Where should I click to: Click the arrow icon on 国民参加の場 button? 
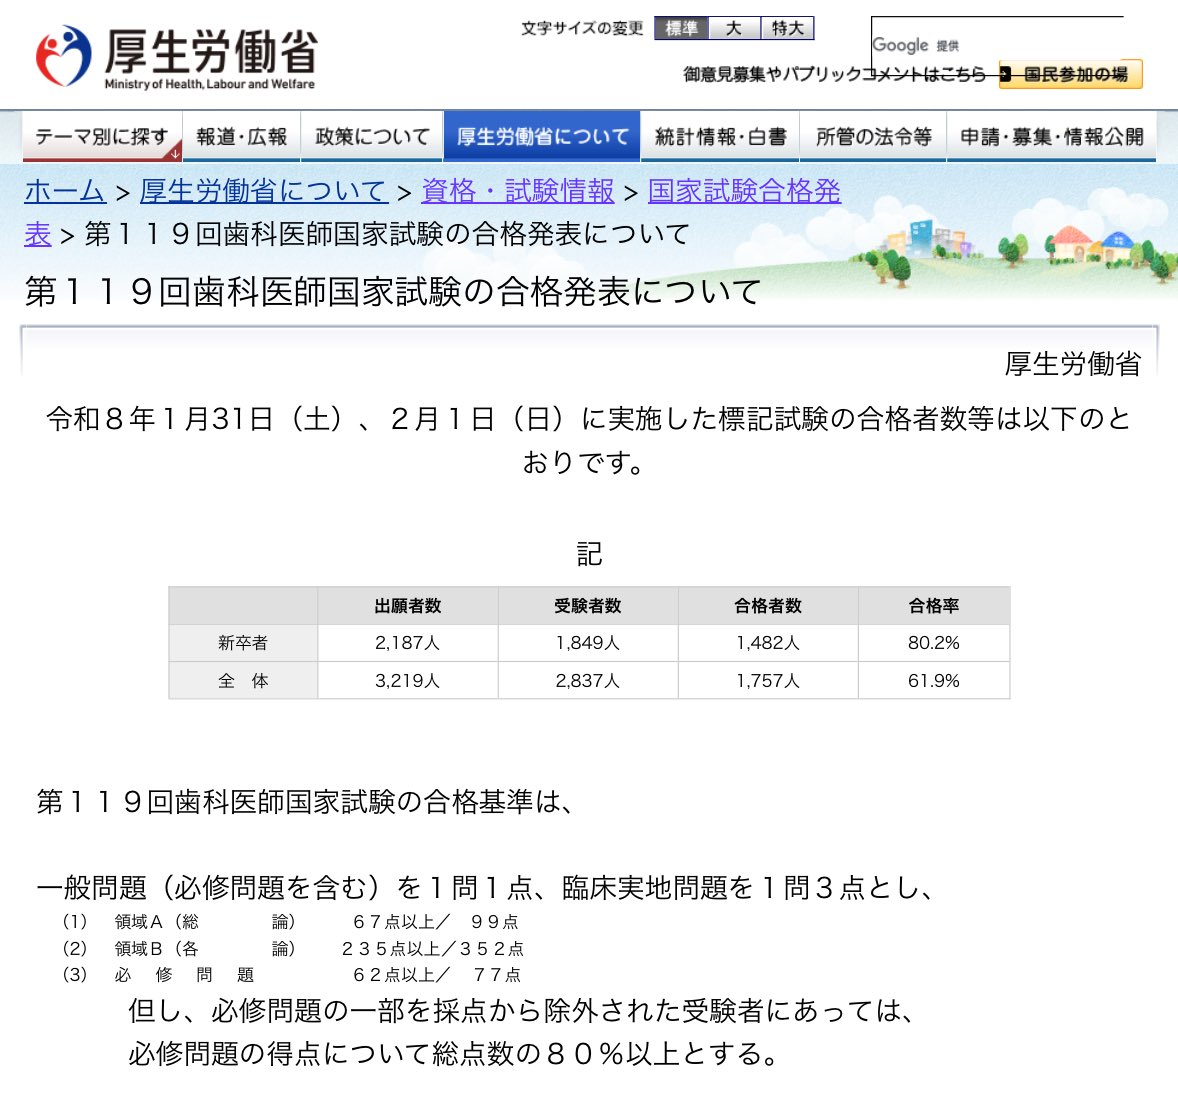(1006, 74)
